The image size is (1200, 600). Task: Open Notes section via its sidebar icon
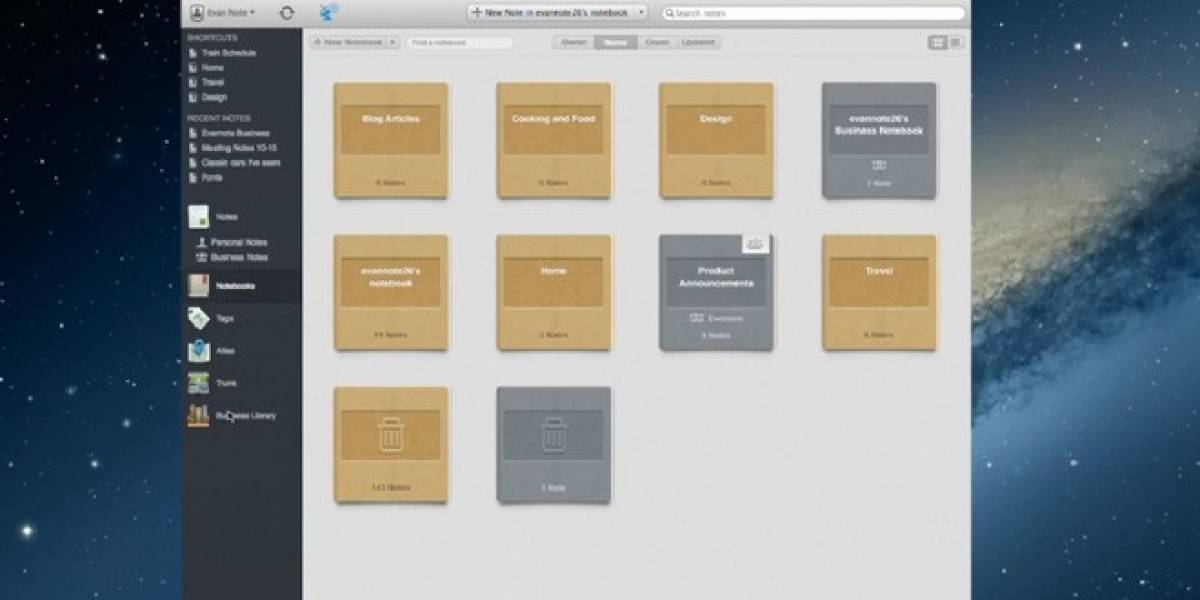(198, 217)
